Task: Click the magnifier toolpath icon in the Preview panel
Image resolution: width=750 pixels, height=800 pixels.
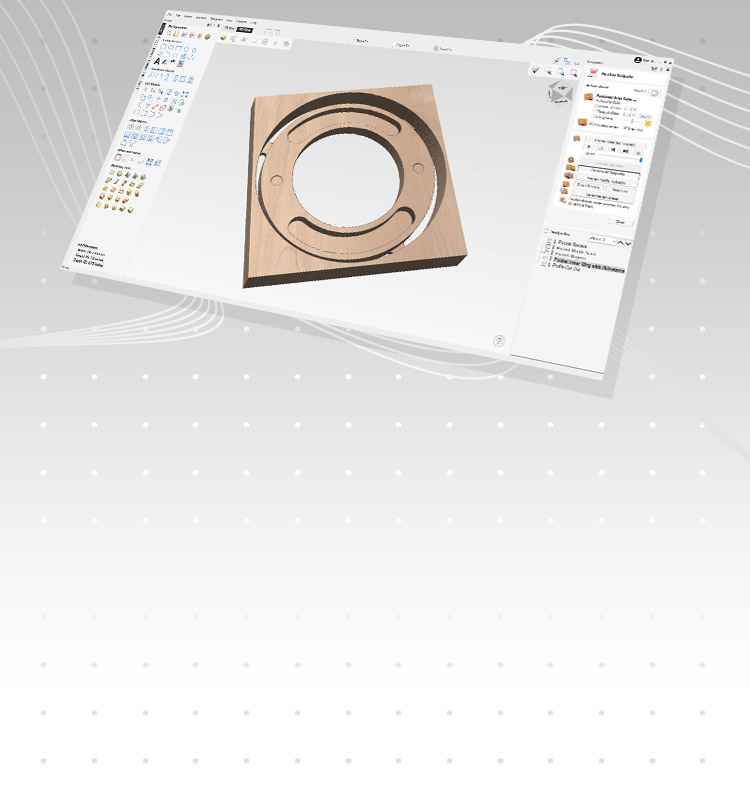Action: 571,159
